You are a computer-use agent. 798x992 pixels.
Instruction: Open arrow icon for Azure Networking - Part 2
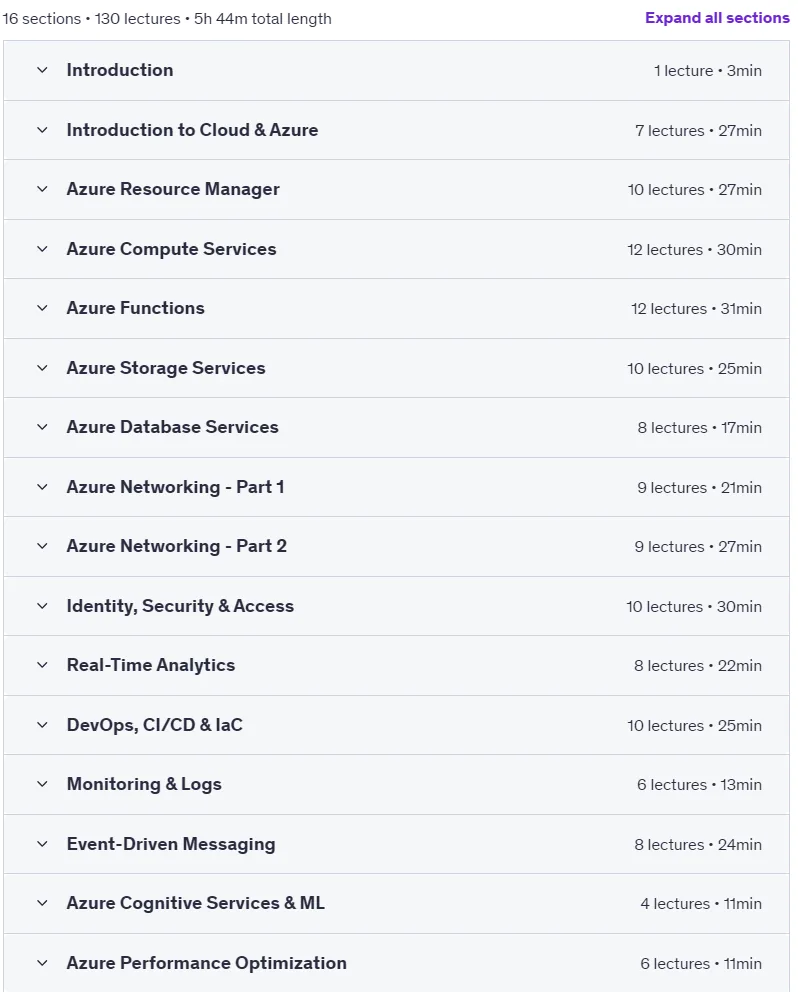pyautogui.click(x=42, y=546)
